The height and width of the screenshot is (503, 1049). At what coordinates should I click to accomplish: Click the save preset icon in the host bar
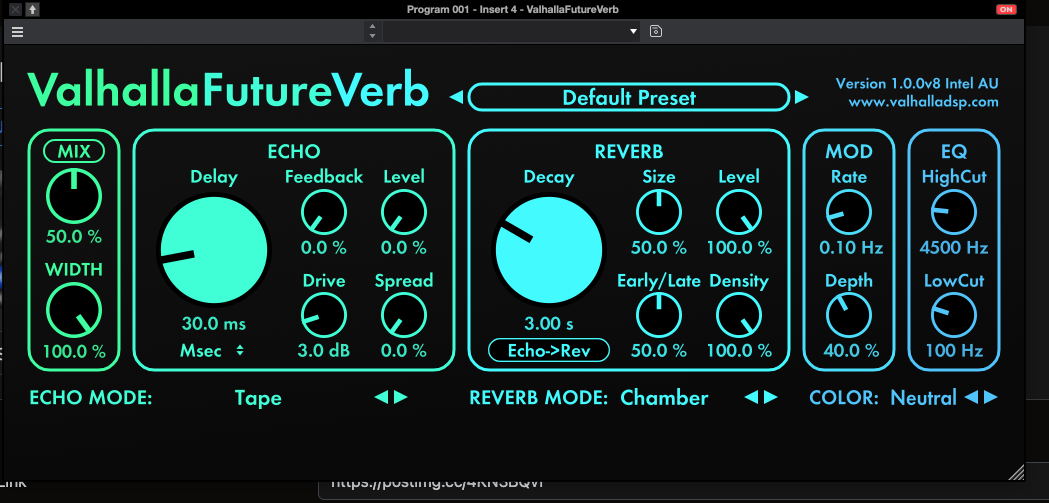click(656, 31)
